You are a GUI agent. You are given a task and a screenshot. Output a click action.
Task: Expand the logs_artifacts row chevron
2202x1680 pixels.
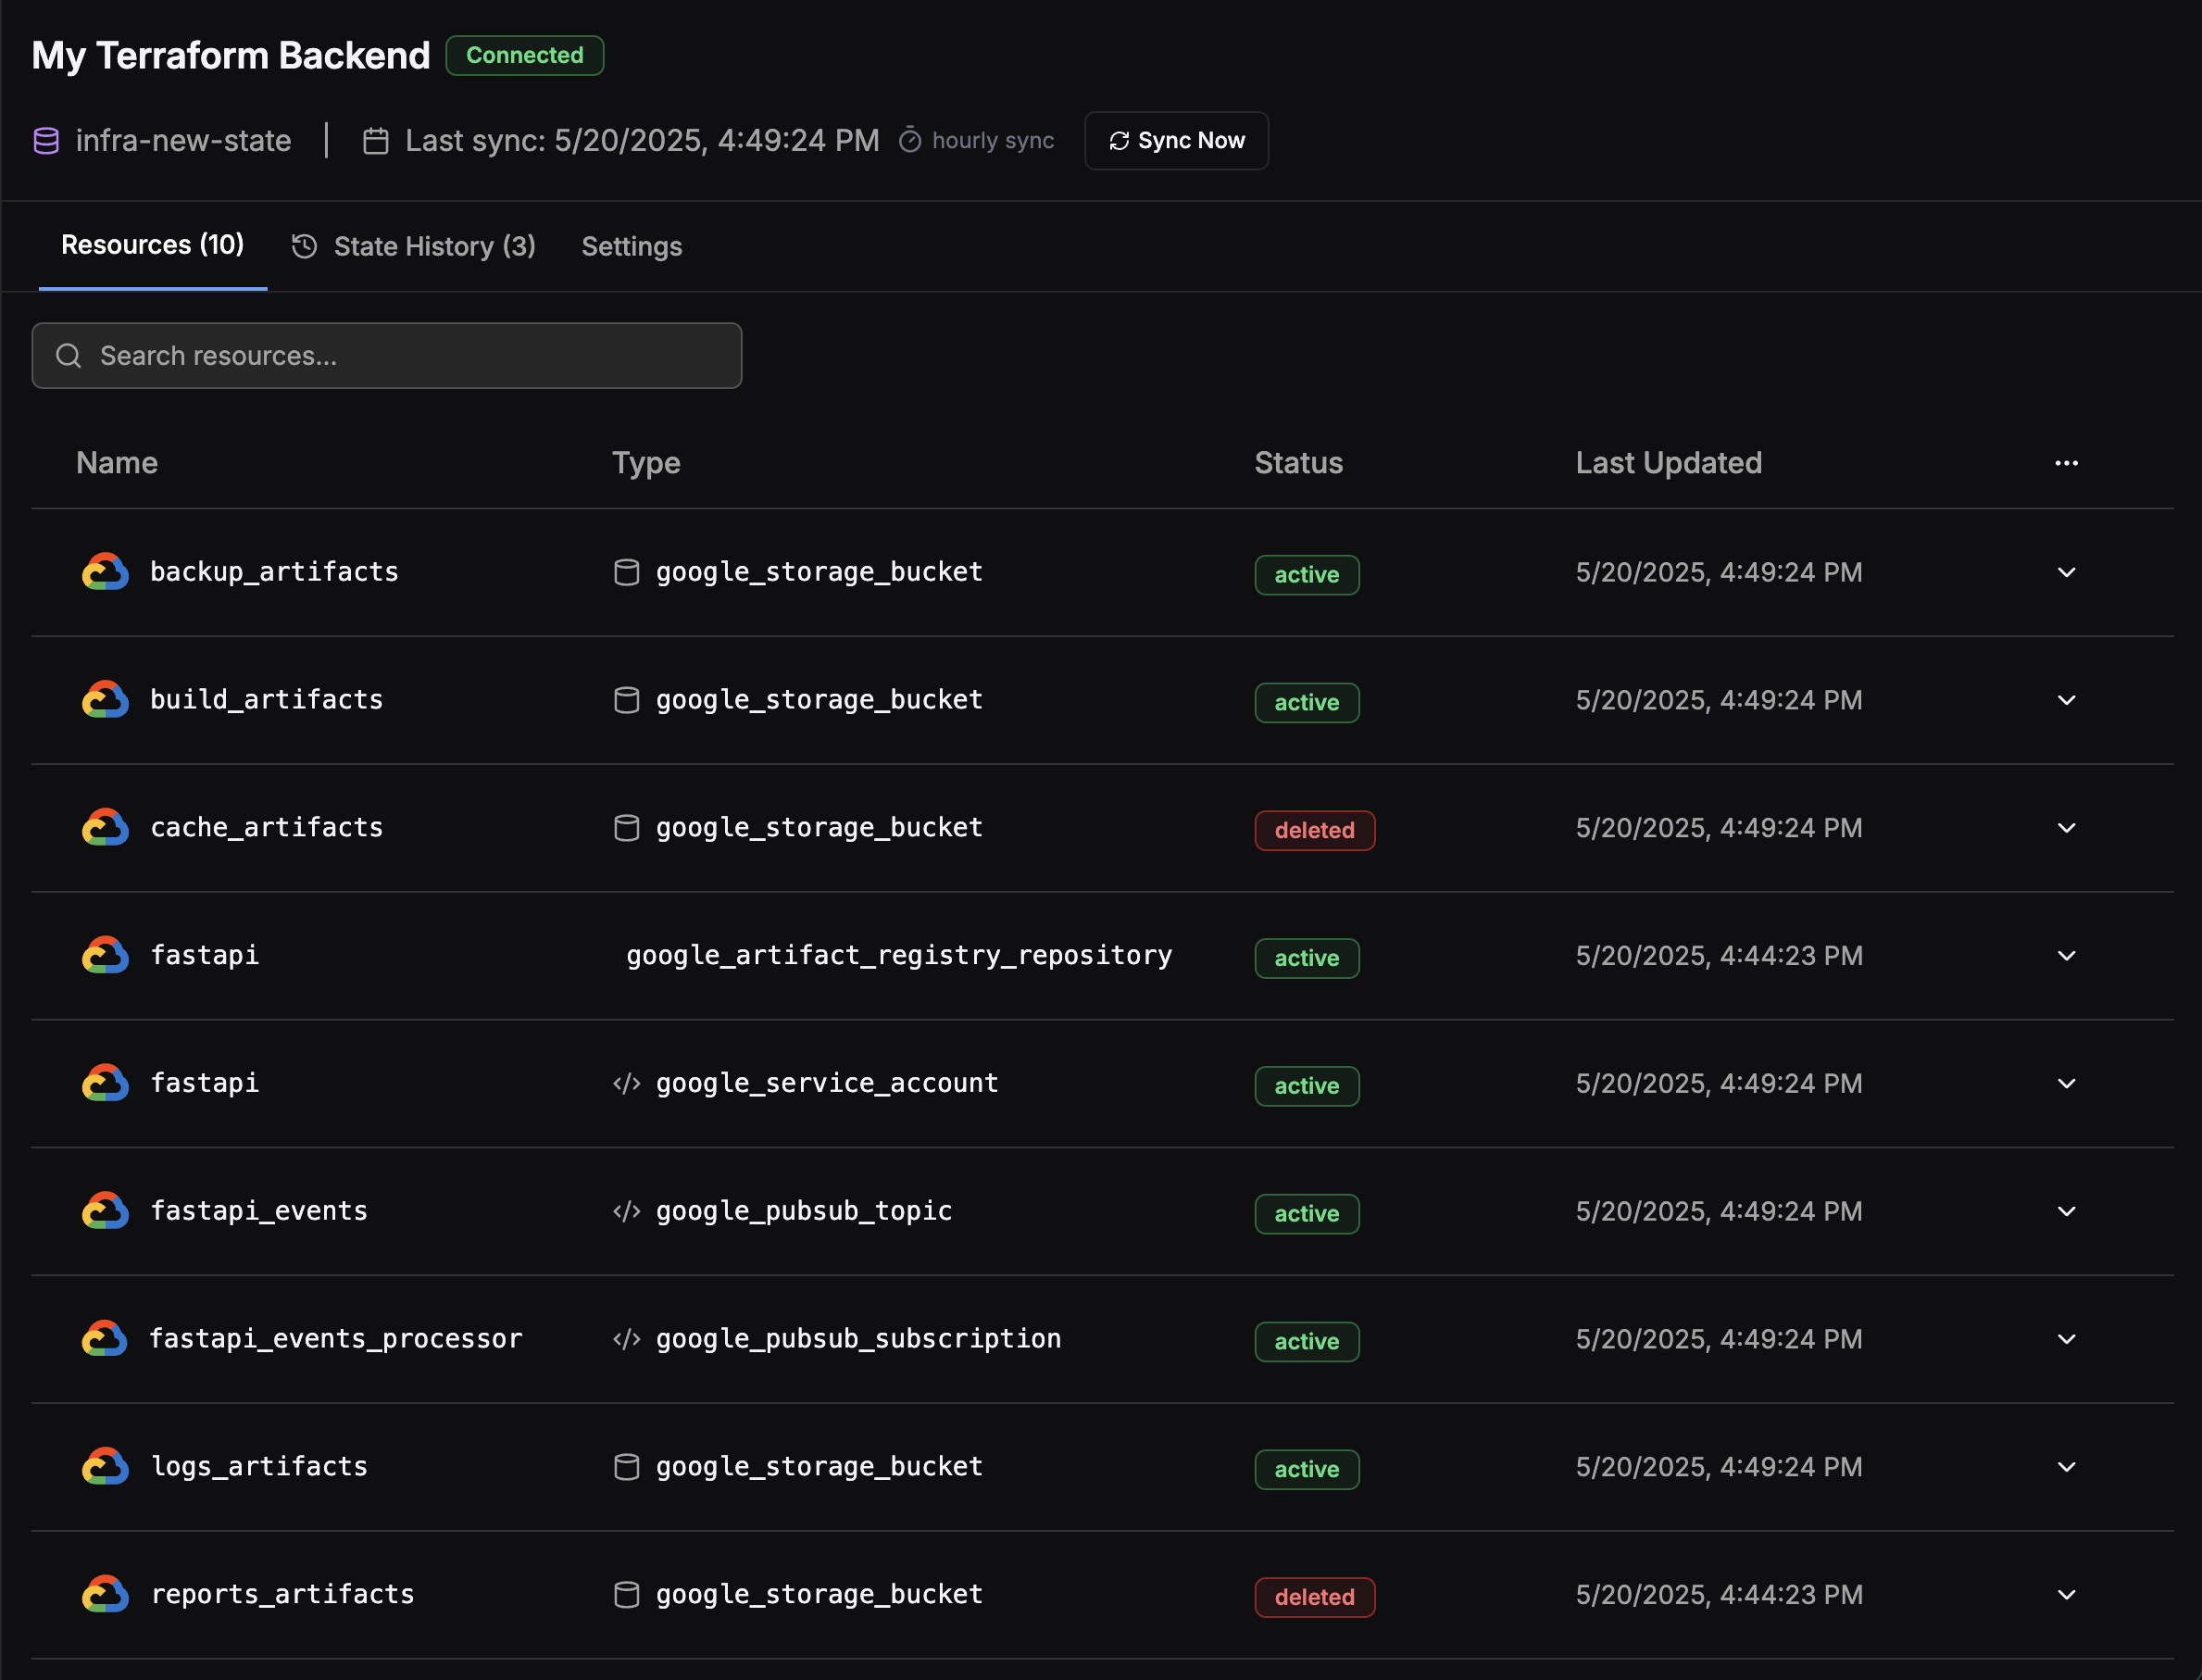2066,1467
